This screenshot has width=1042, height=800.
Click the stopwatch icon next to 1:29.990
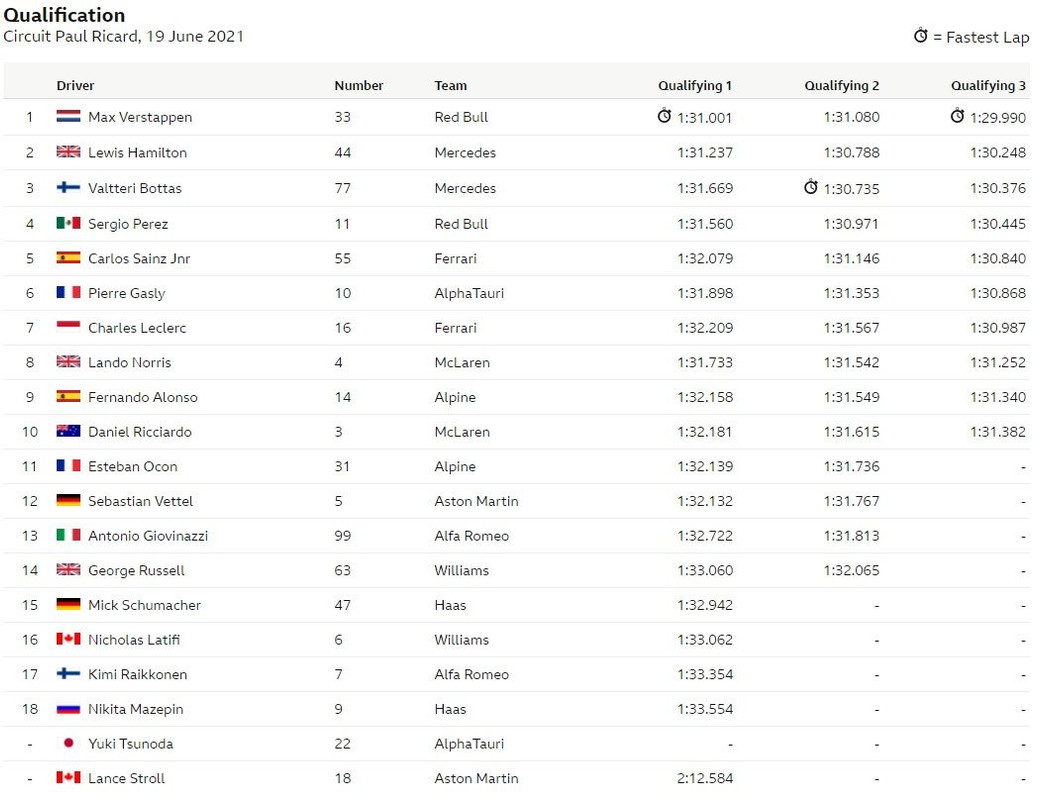pyautogui.click(x=957, y=116)
